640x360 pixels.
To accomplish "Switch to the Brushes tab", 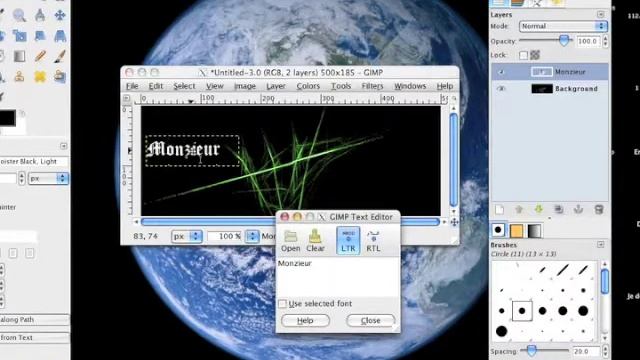I will [498, 230].
